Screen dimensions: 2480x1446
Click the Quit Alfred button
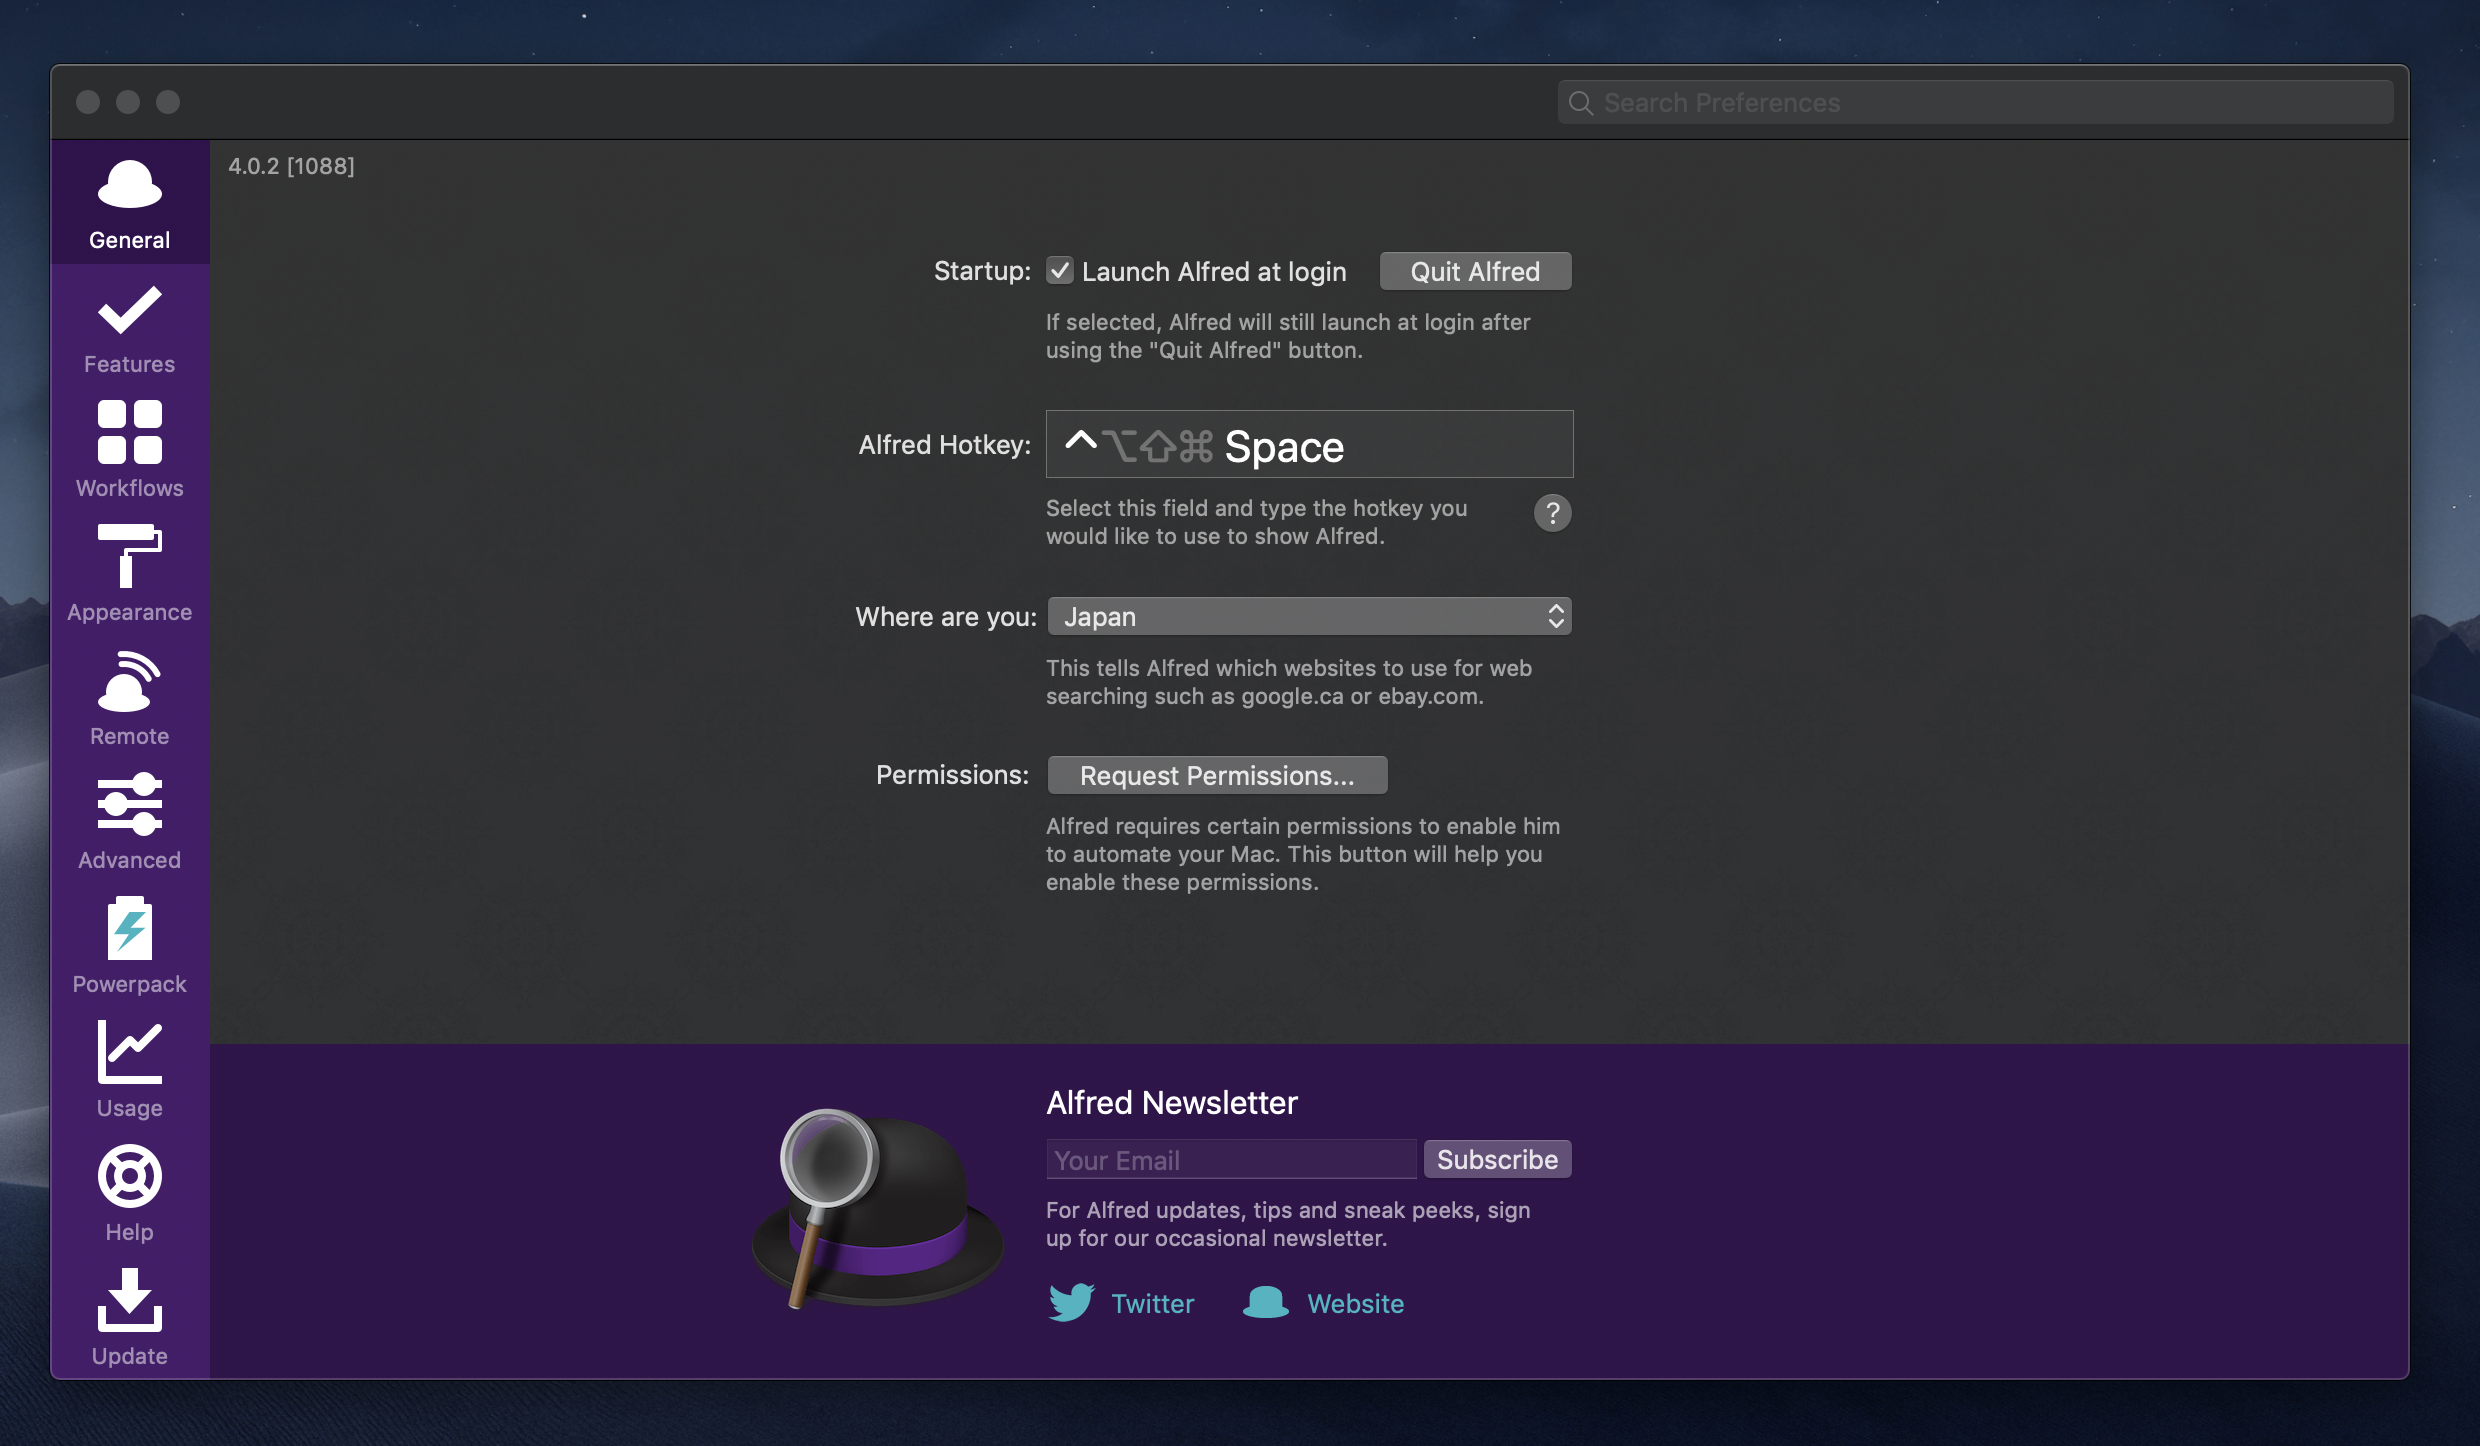click(x=1475, y=272)
